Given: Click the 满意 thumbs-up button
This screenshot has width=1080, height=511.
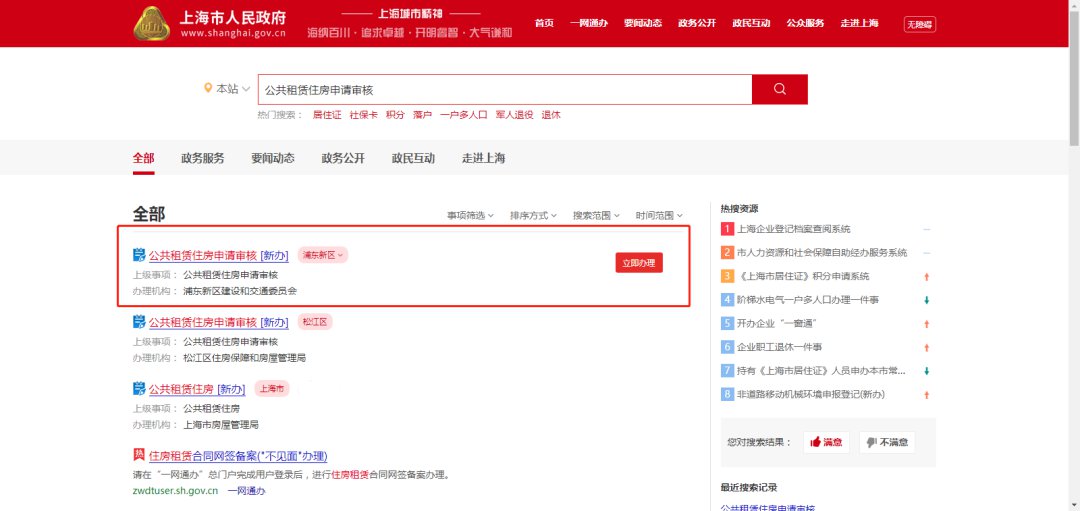Looking at the screenshot, I should tap(826, 442).
